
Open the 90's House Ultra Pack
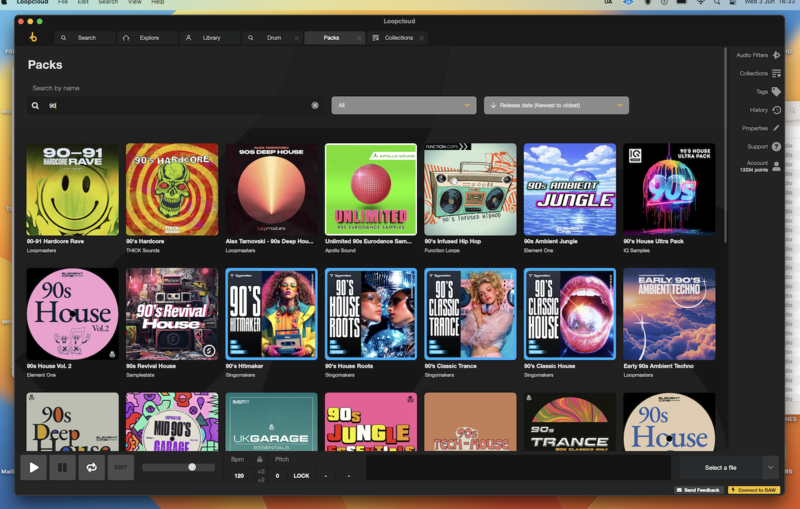(669, 189)
